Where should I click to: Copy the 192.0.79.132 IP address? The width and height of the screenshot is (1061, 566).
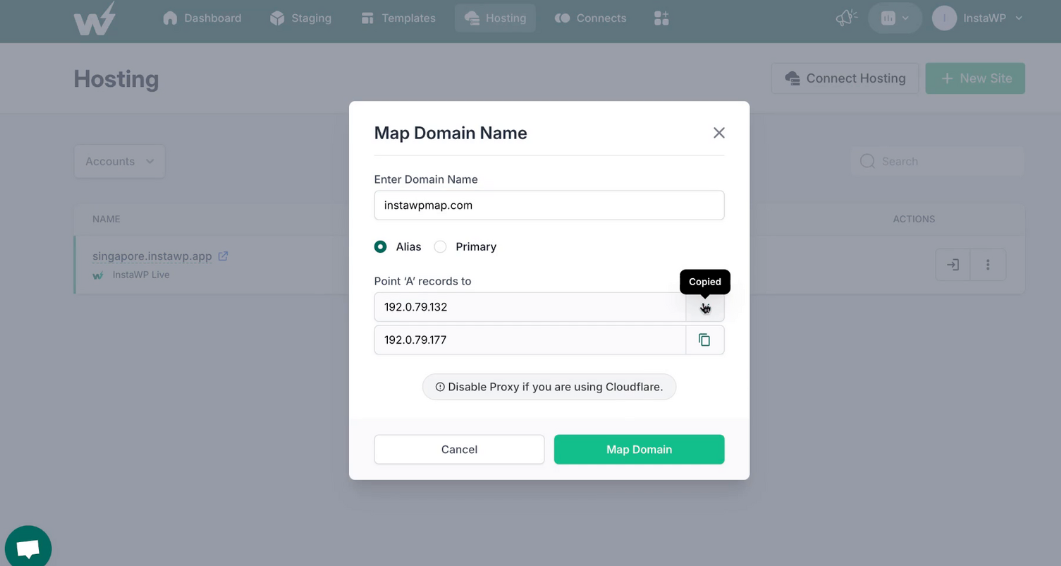coord(704,307)
